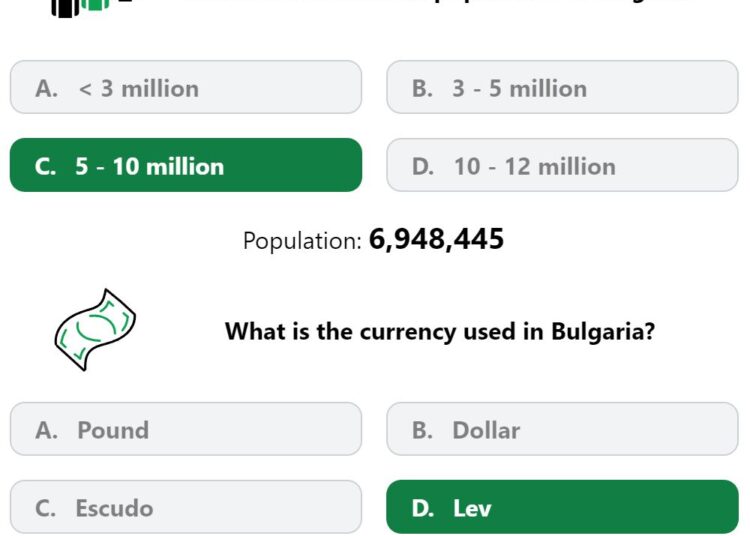Click letter B beside 3 - 5 million
The height and width of the screenshot is (536, 750).
(422, 88)
